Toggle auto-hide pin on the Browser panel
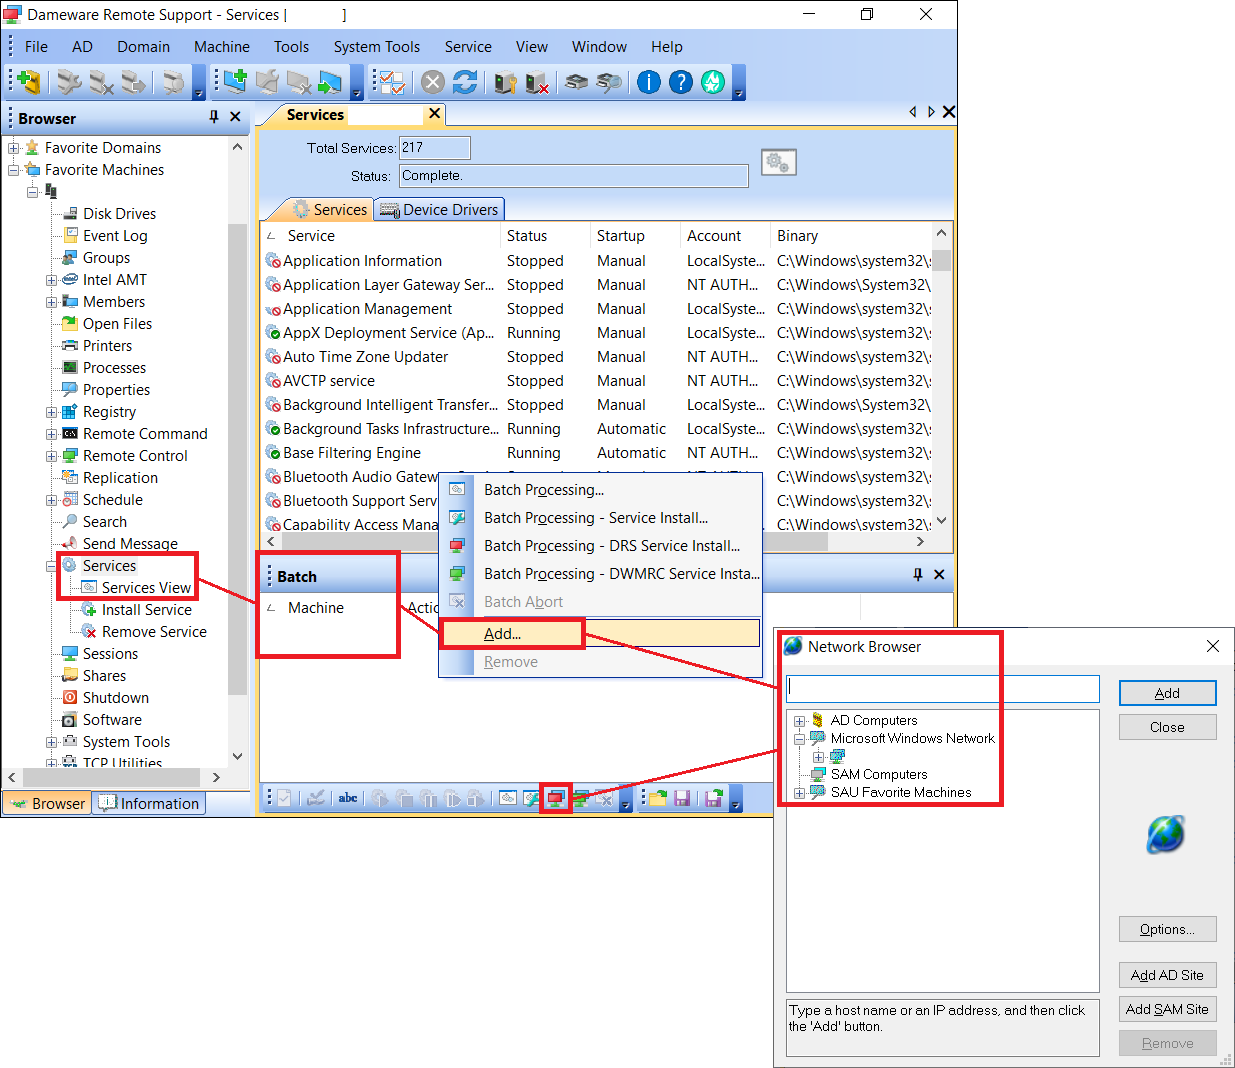This screenshot has width=1235, height=1068. point(213,117)
